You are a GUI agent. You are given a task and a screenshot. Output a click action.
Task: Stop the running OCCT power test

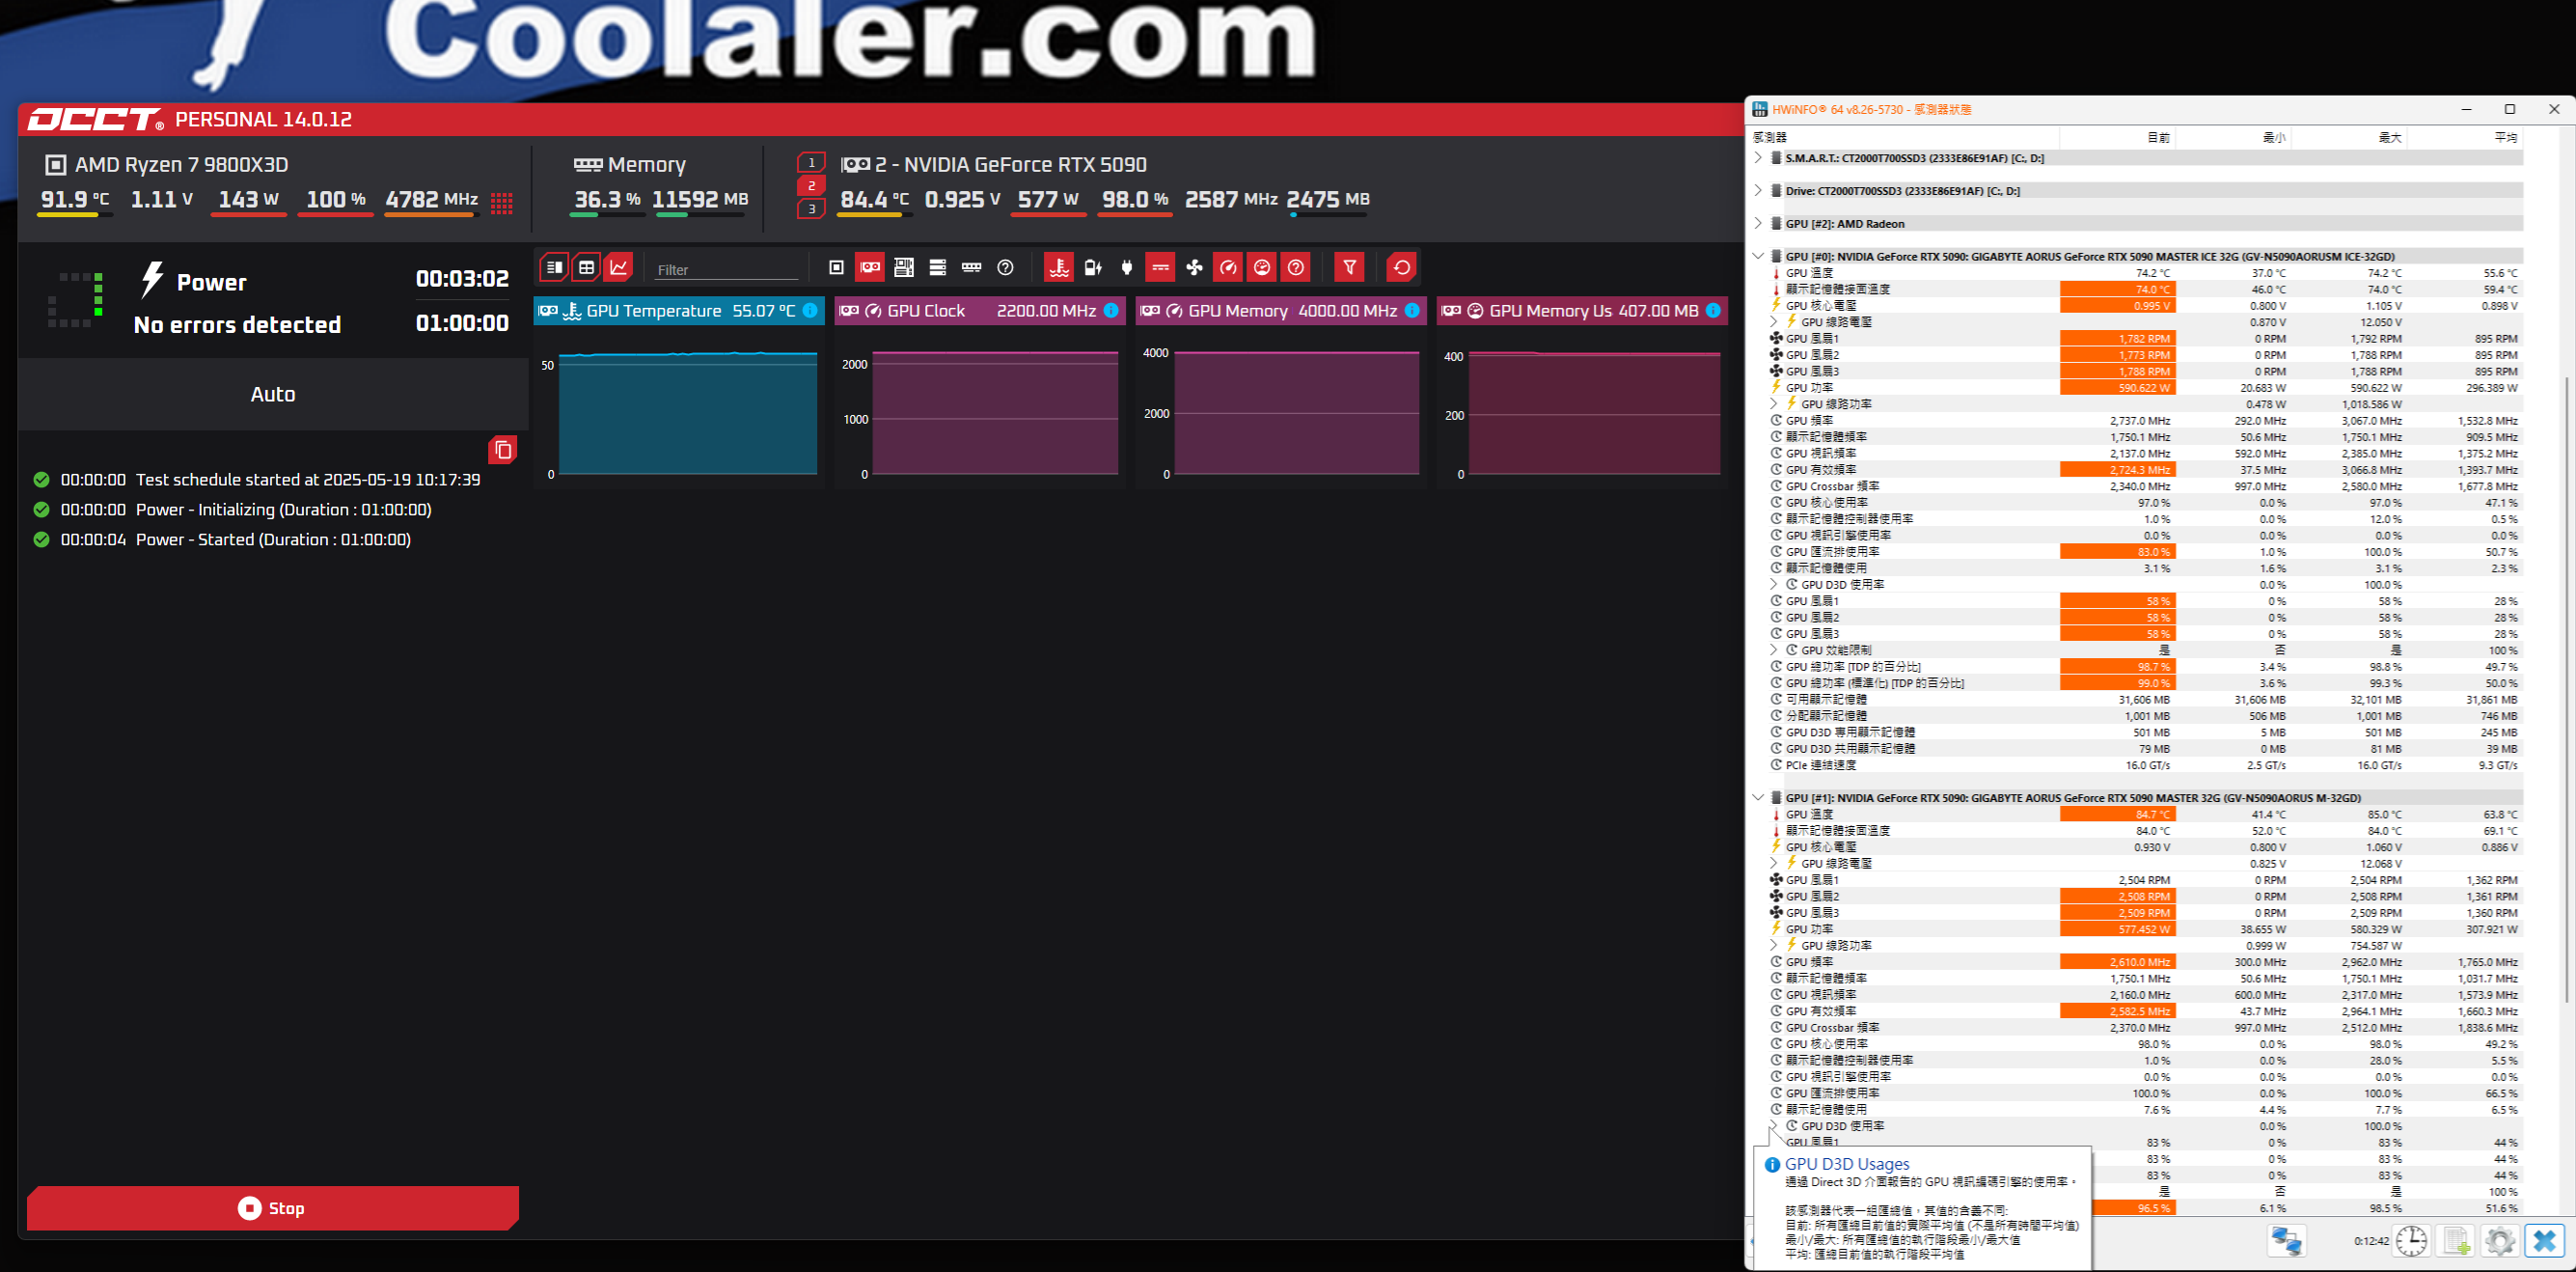(273, 1208)
